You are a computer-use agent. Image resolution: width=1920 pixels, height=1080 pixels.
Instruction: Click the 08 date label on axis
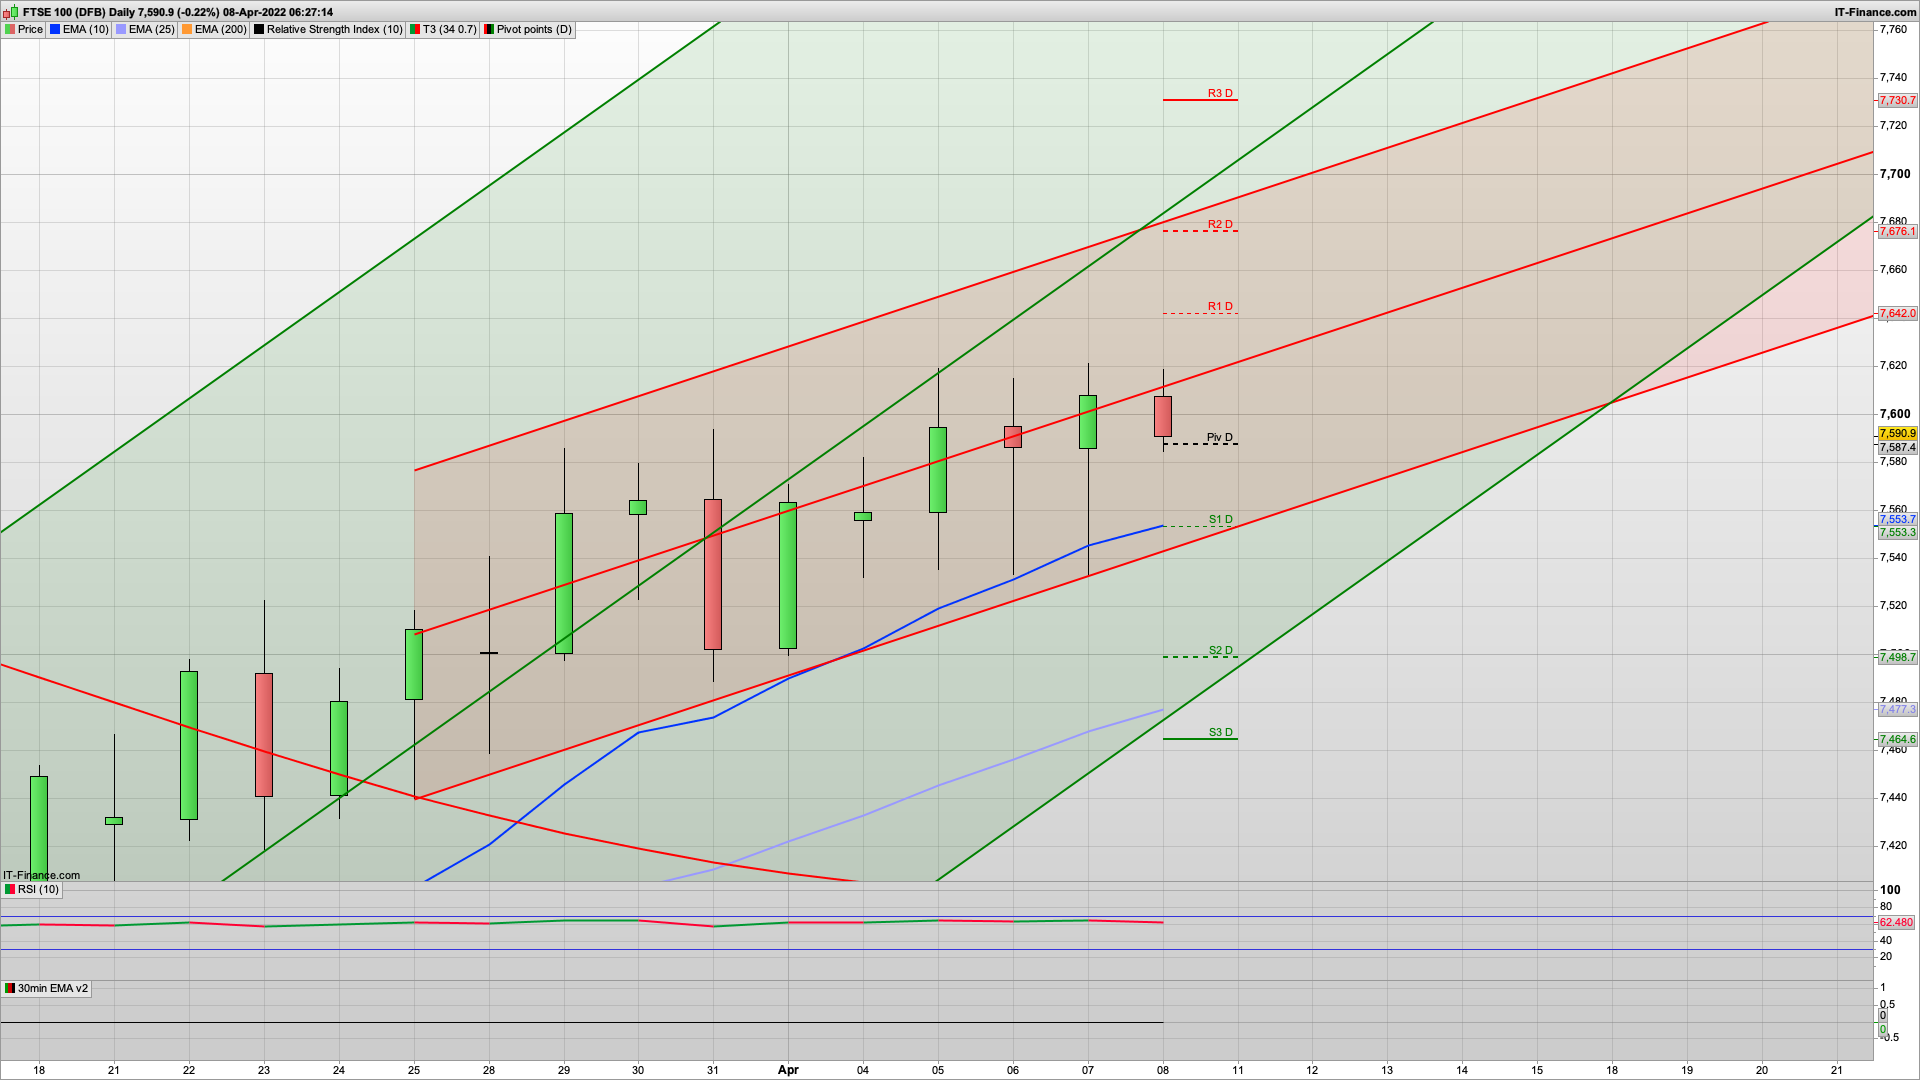point(1163,1070)
